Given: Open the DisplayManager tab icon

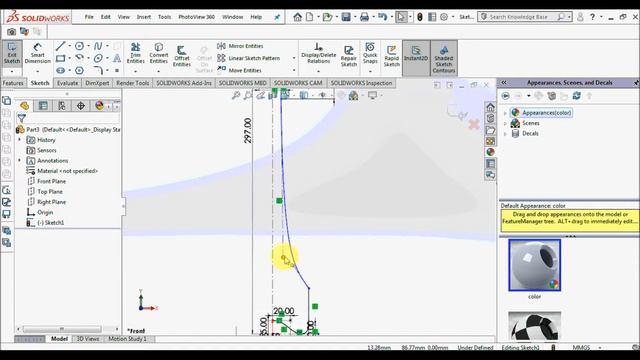Looking at the screenshot, I should (99, 106).
